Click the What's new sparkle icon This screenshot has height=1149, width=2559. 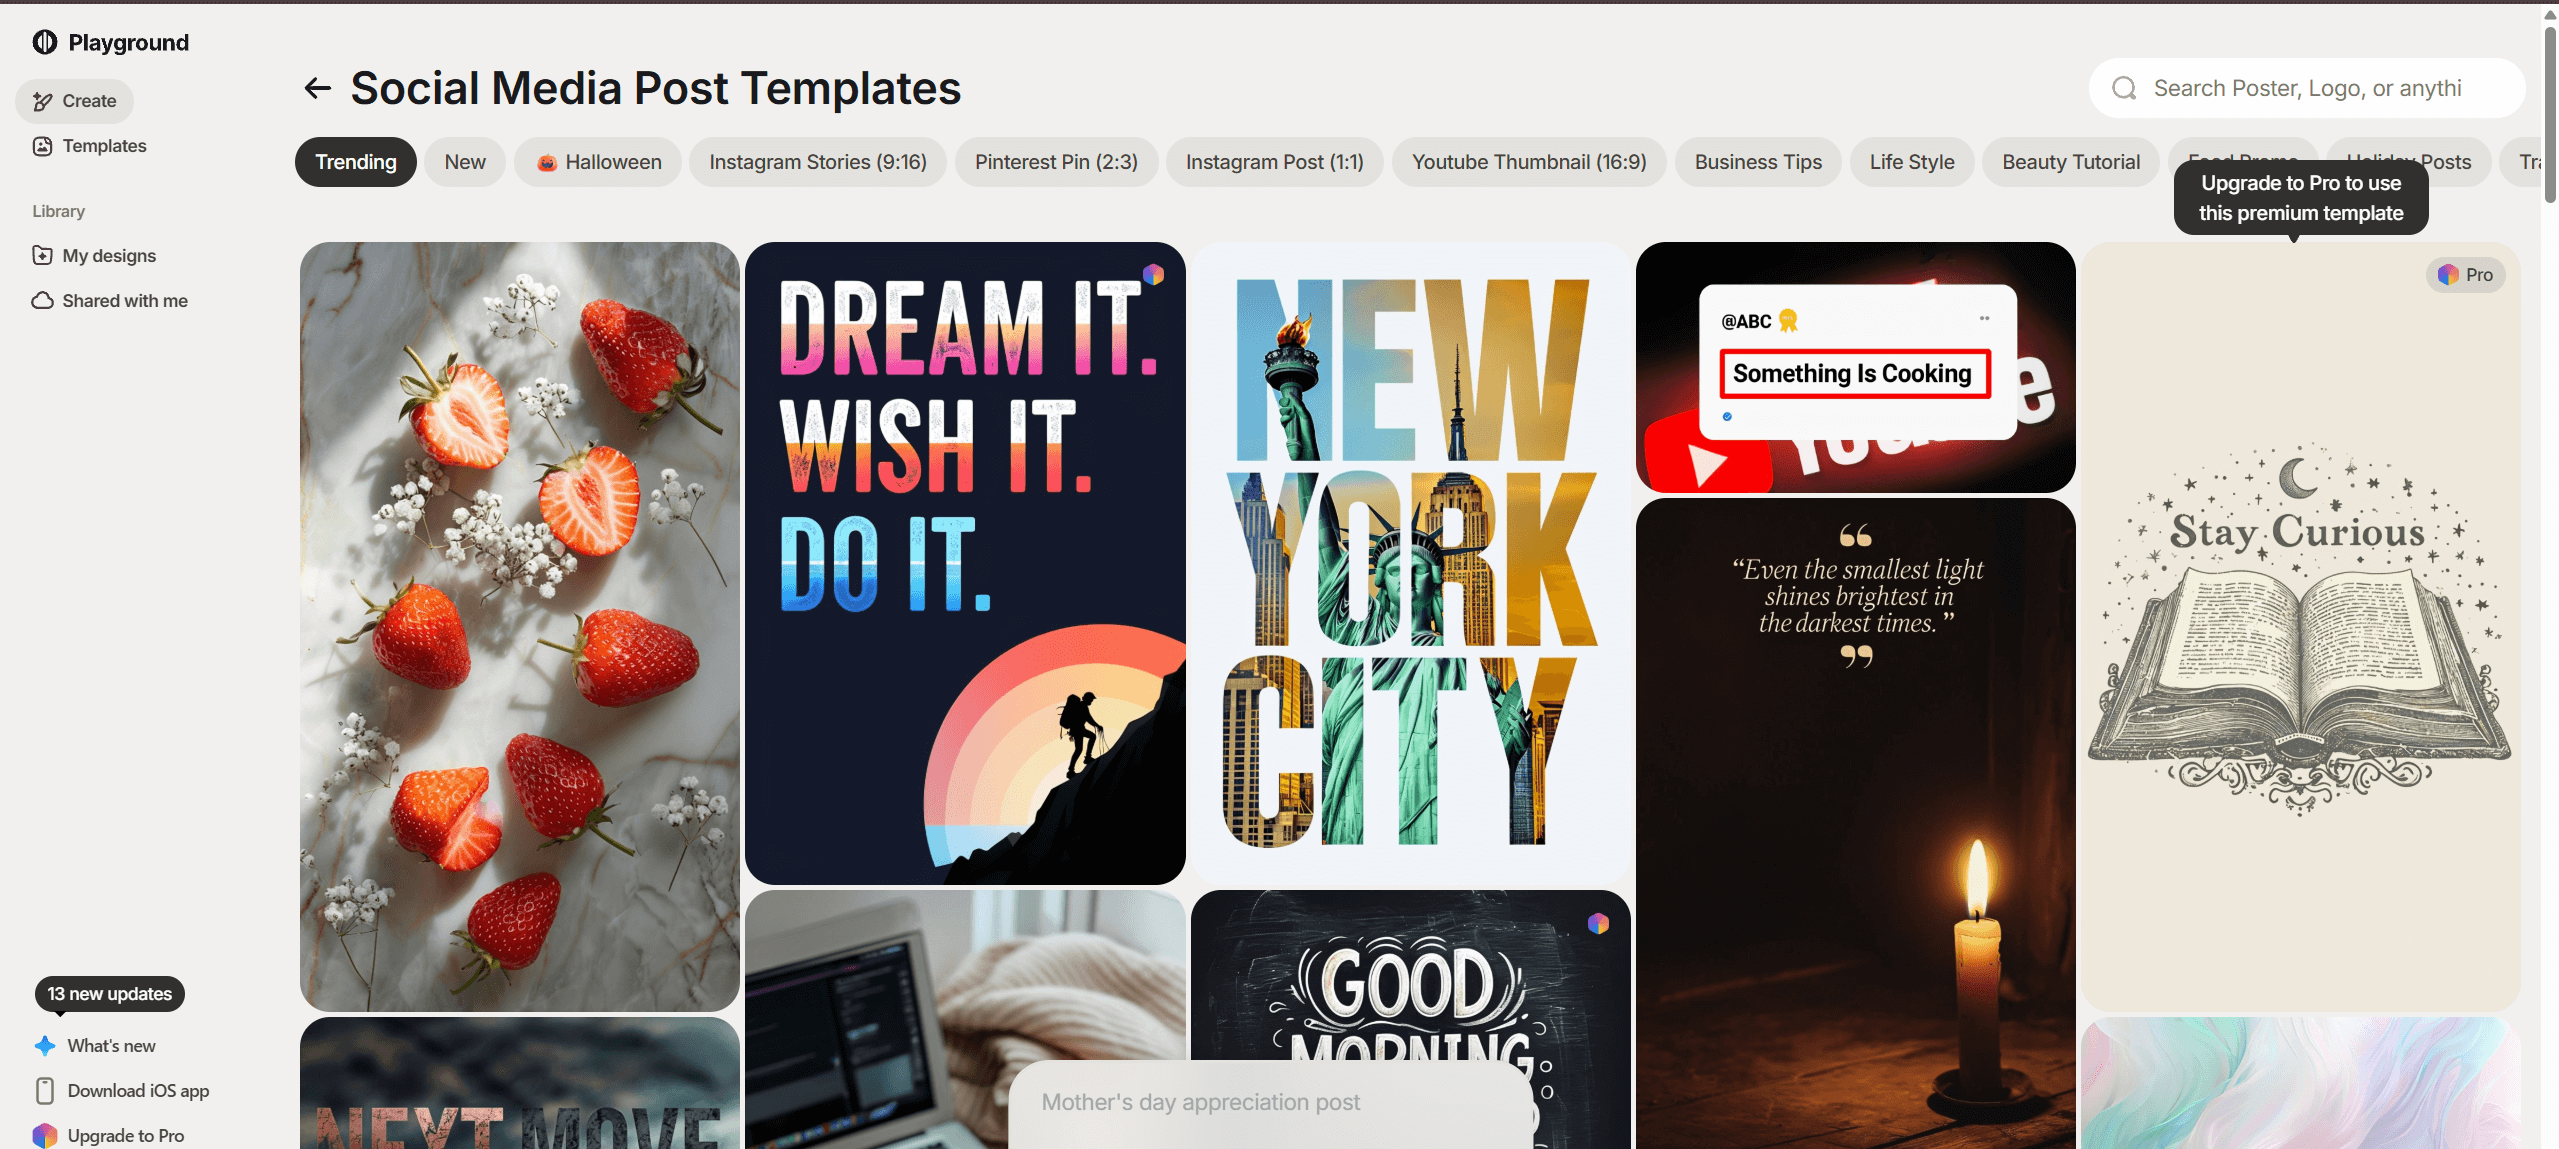(x=45, y=1046)
